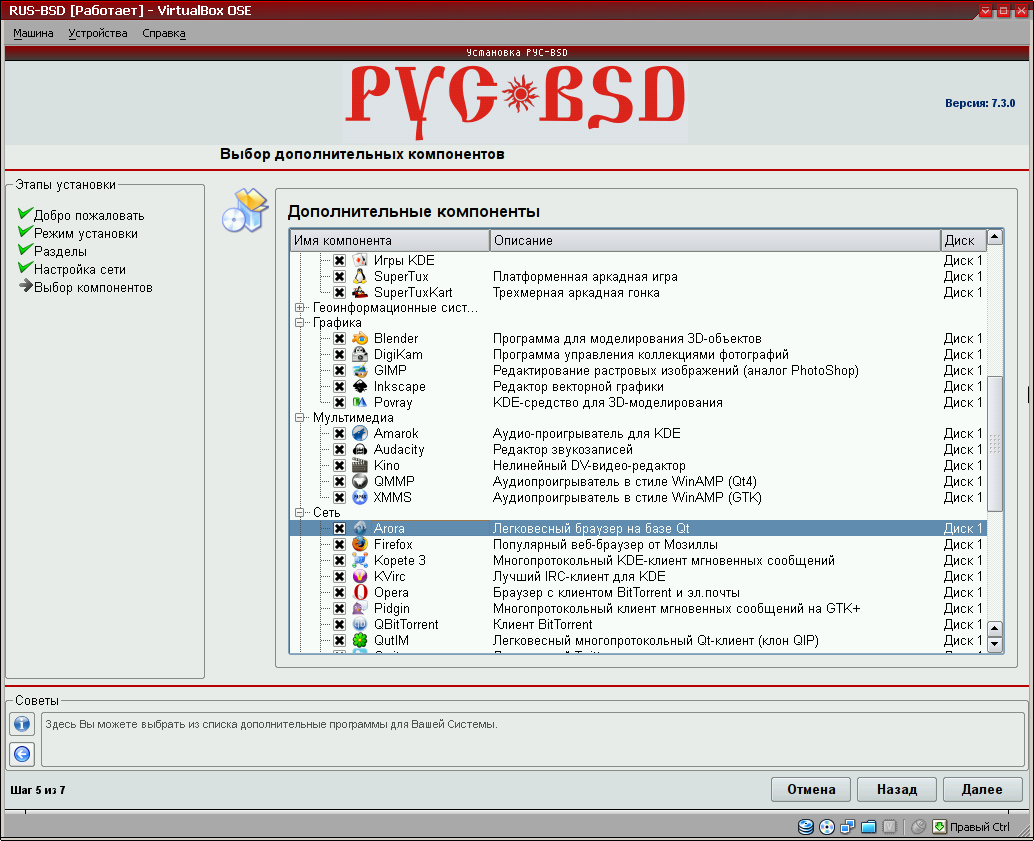Open the Справка menu
The image size is (1034, 841).
(164, 33)
